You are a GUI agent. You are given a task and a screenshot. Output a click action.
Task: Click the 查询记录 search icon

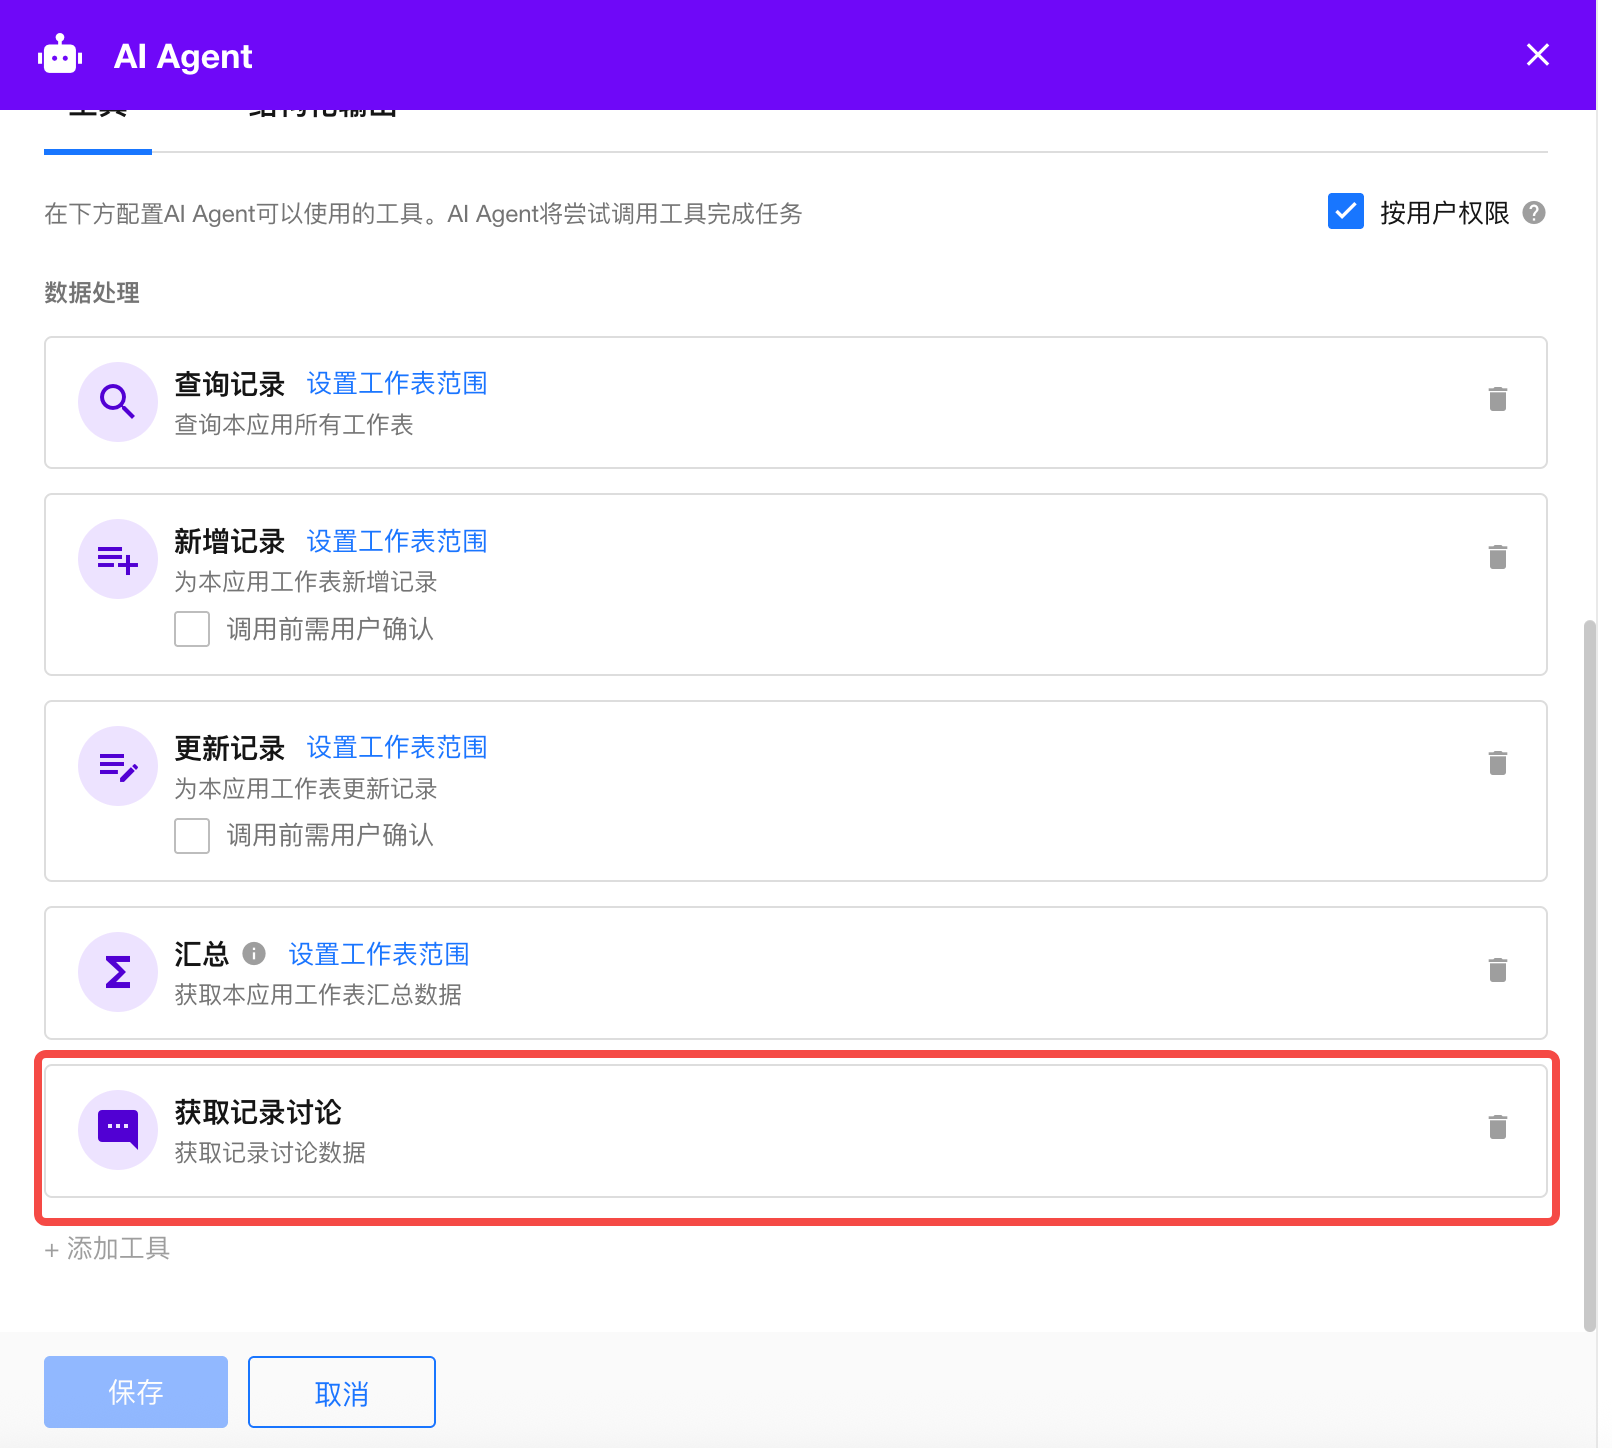coord(118,402)
